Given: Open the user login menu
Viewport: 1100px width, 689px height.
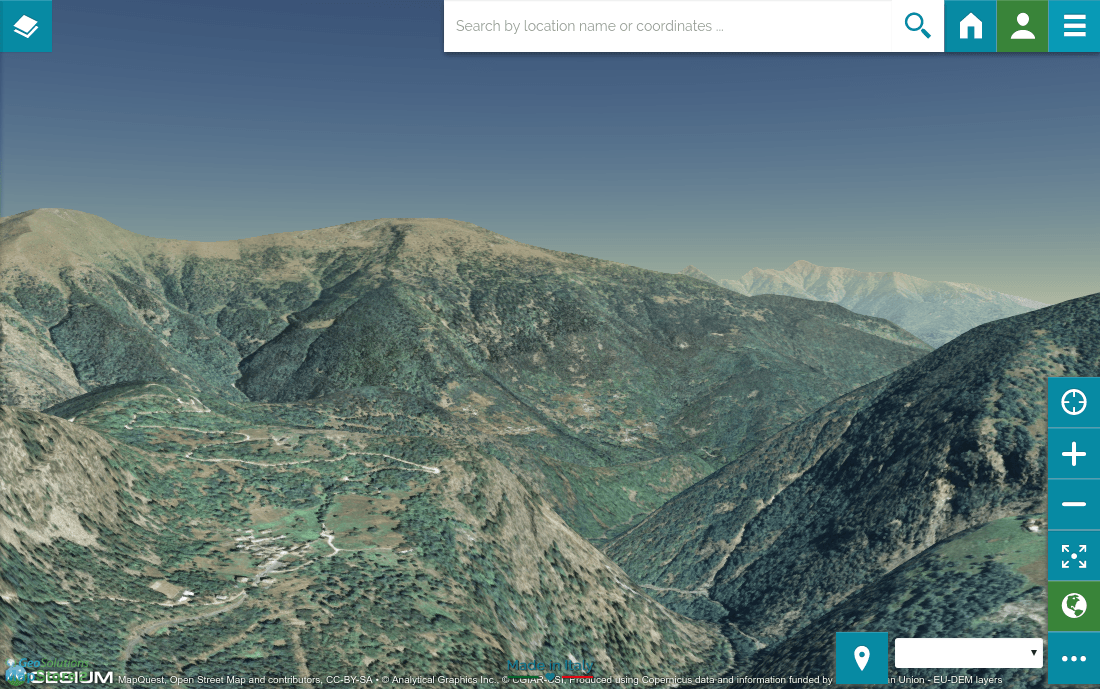Looking at the screenshot, I should (x=1022, y=26).
